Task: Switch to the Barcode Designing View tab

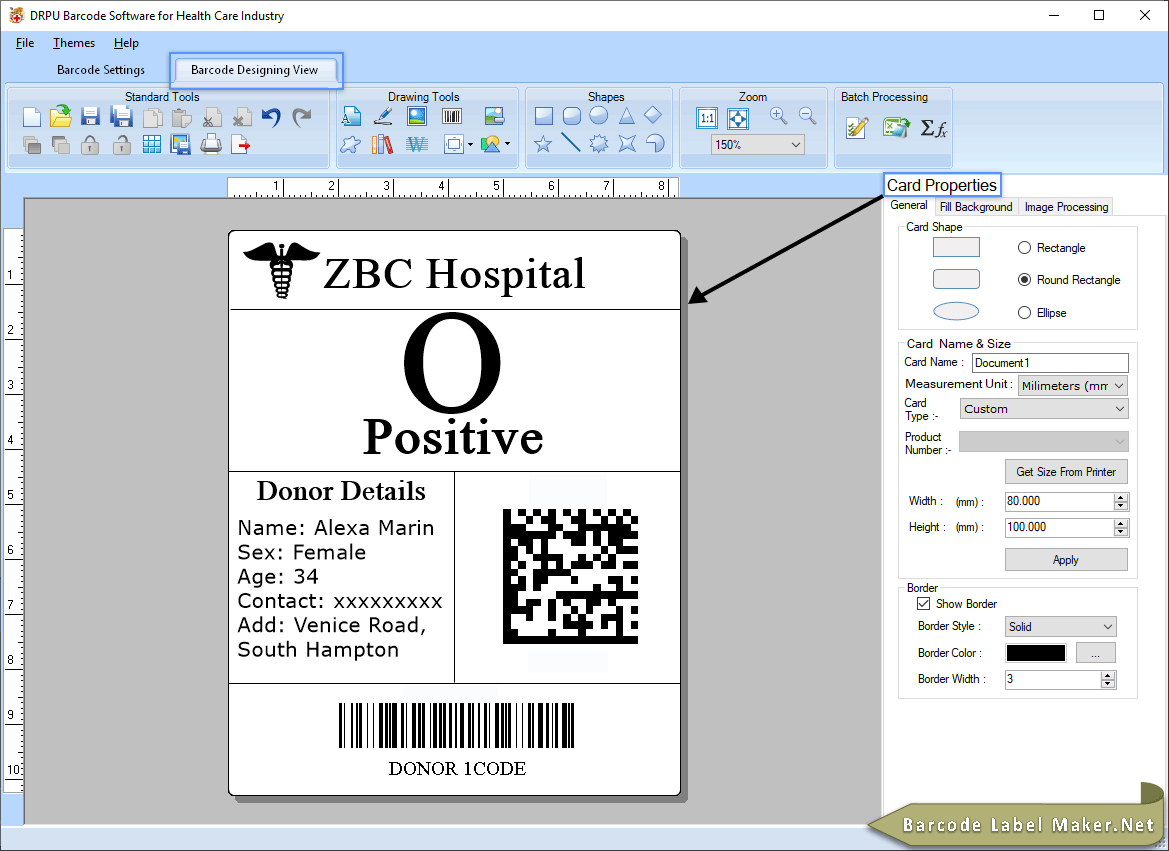Action: click(254, 70)
